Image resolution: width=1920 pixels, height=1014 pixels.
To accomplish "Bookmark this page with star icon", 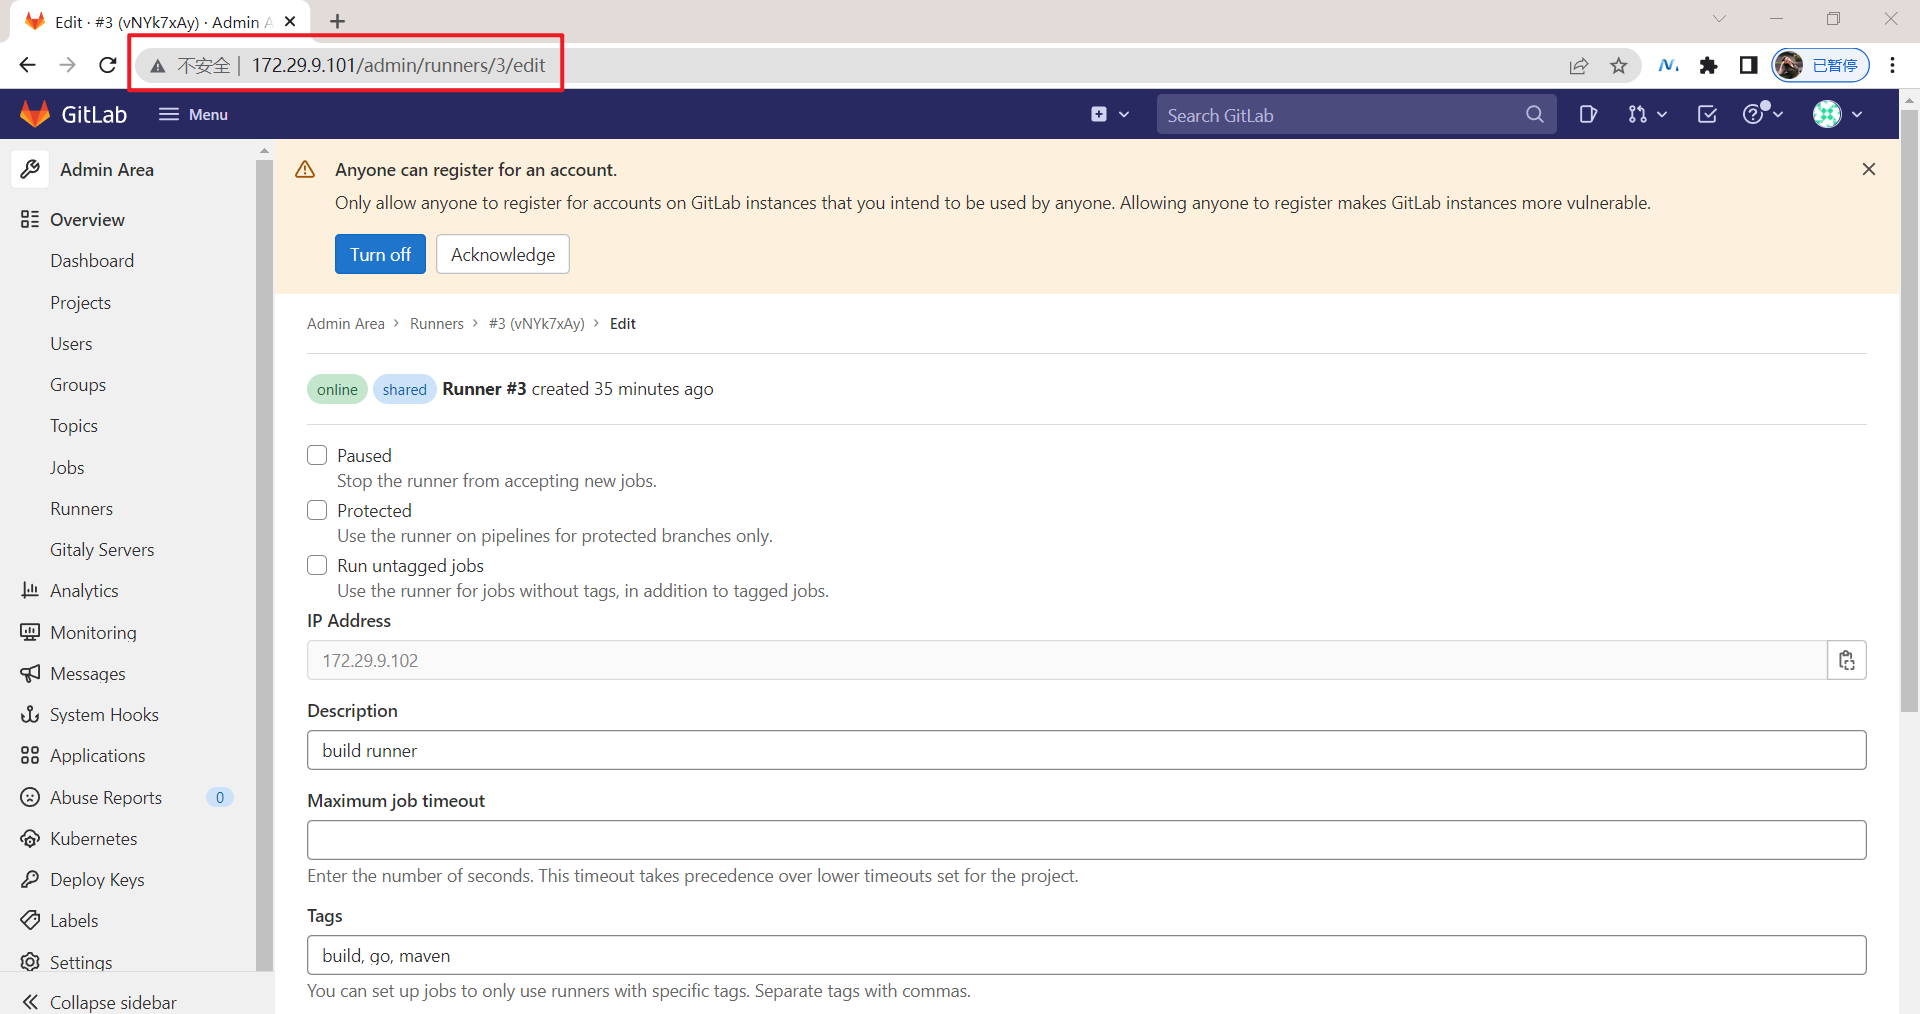I will (x=1618, y=66).
